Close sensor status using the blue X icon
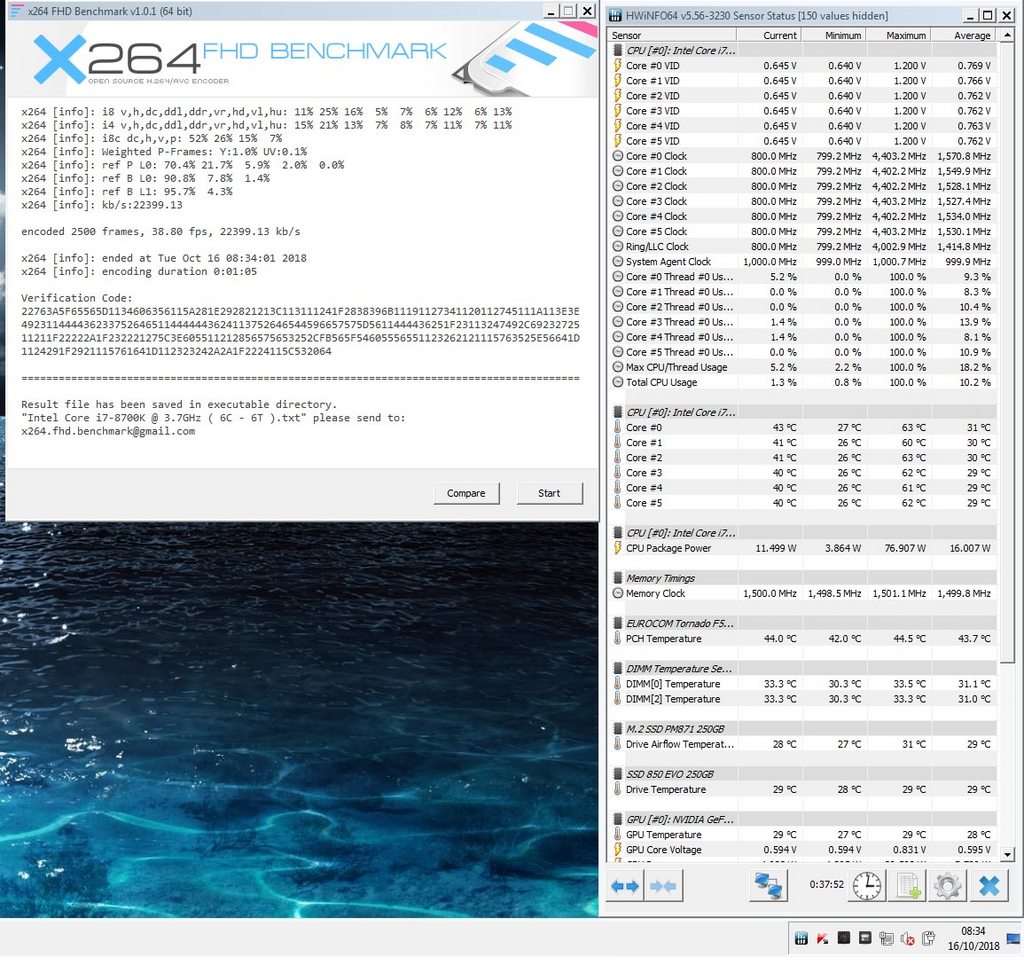 pyautogui.click(x=989, y=886)
